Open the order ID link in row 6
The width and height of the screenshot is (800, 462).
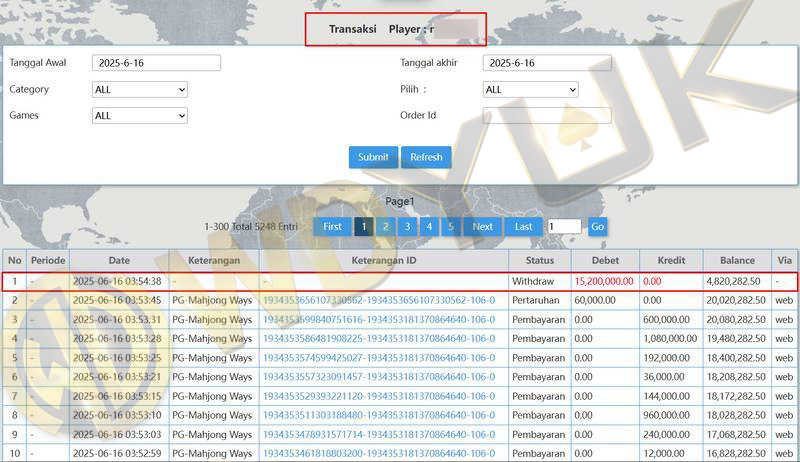tap(379, 377)
